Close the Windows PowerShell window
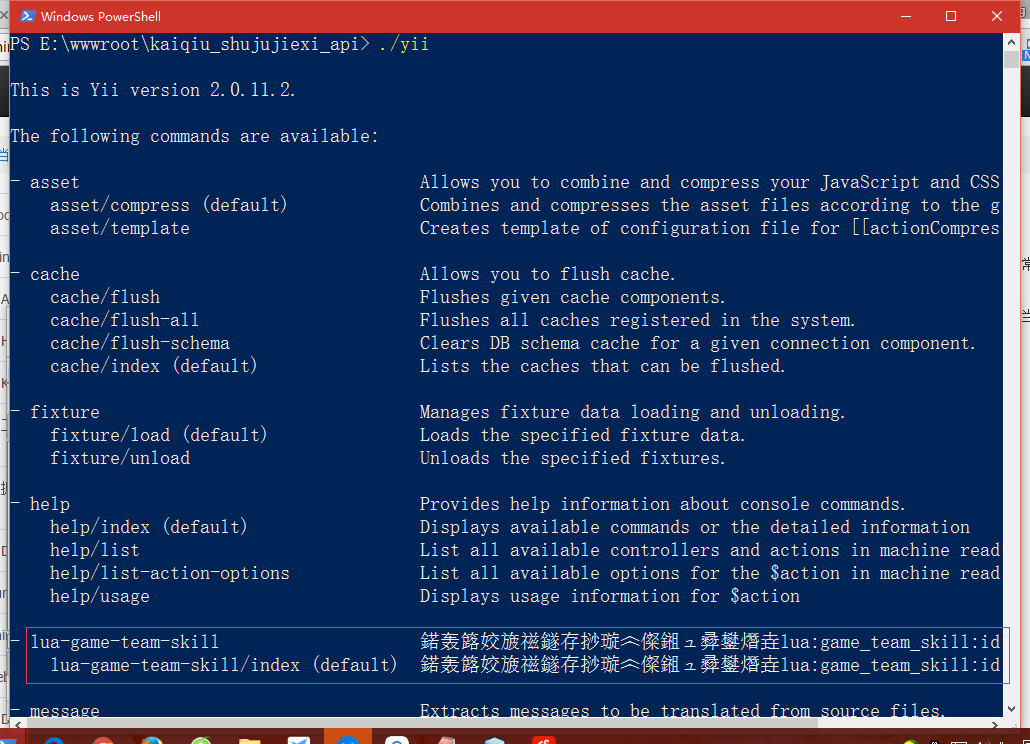Screen dimensions: 1030x744 [x=997, y=16]
